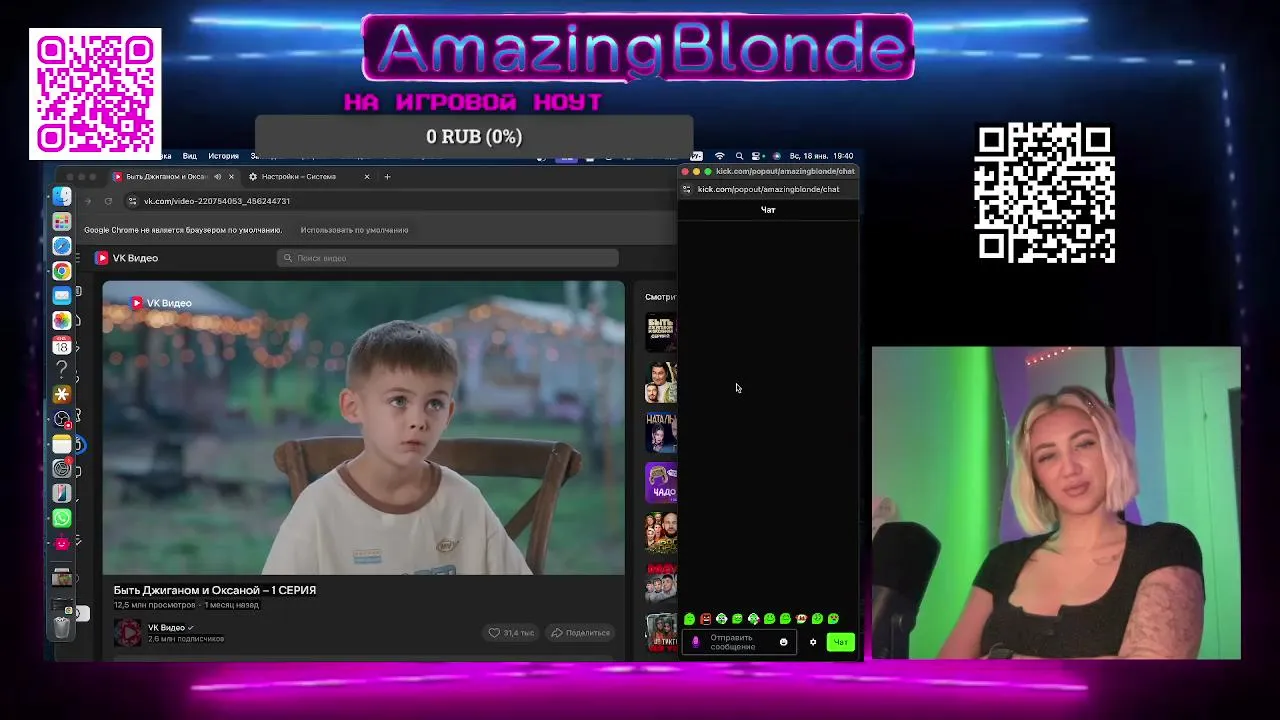Open WhatsApp from the Dock
Image resolution: width=1280 pixels, height=720 pixels.
[62, 518]
